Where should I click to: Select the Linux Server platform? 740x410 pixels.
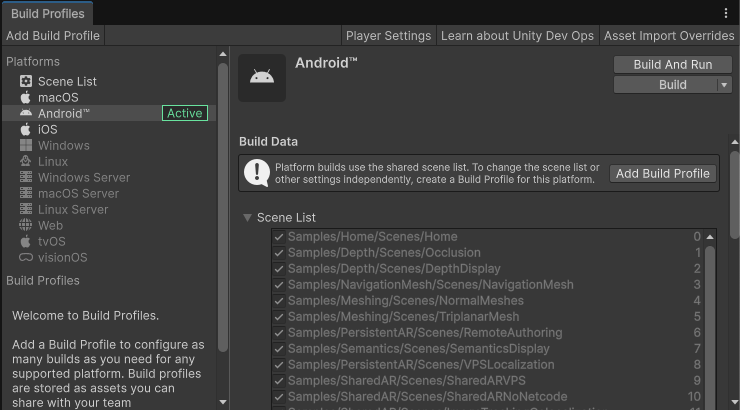[x=109, y=209]
